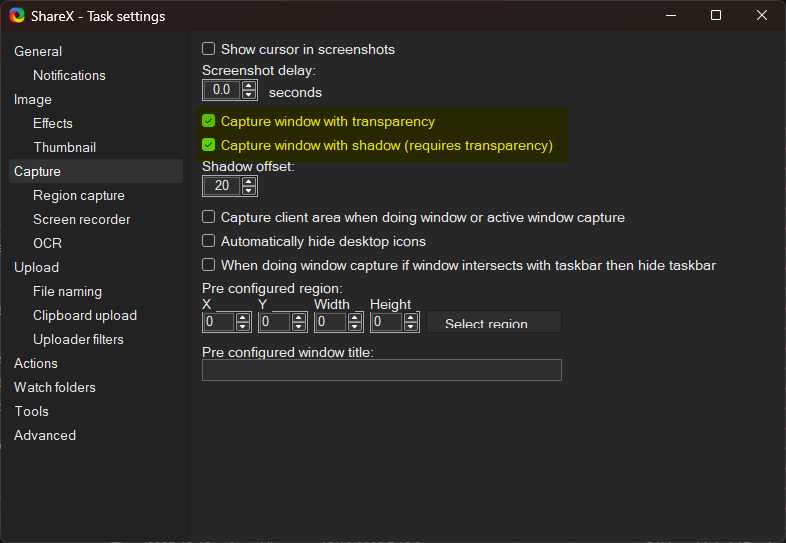This screenshot has height=543, width=786.
Task: Decrease pre configured region Y value
Action: (299, 326)
